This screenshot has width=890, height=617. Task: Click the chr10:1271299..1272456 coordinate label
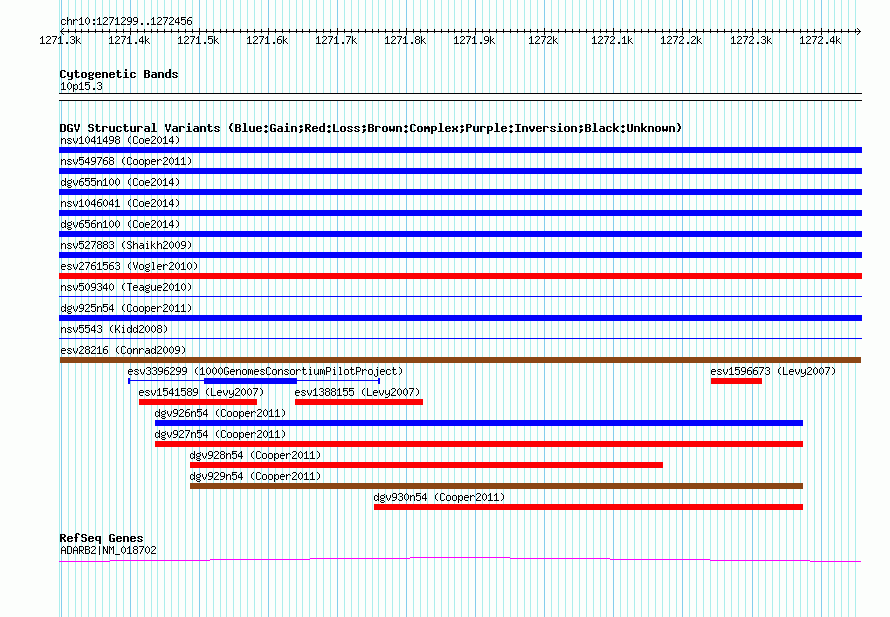126,21
